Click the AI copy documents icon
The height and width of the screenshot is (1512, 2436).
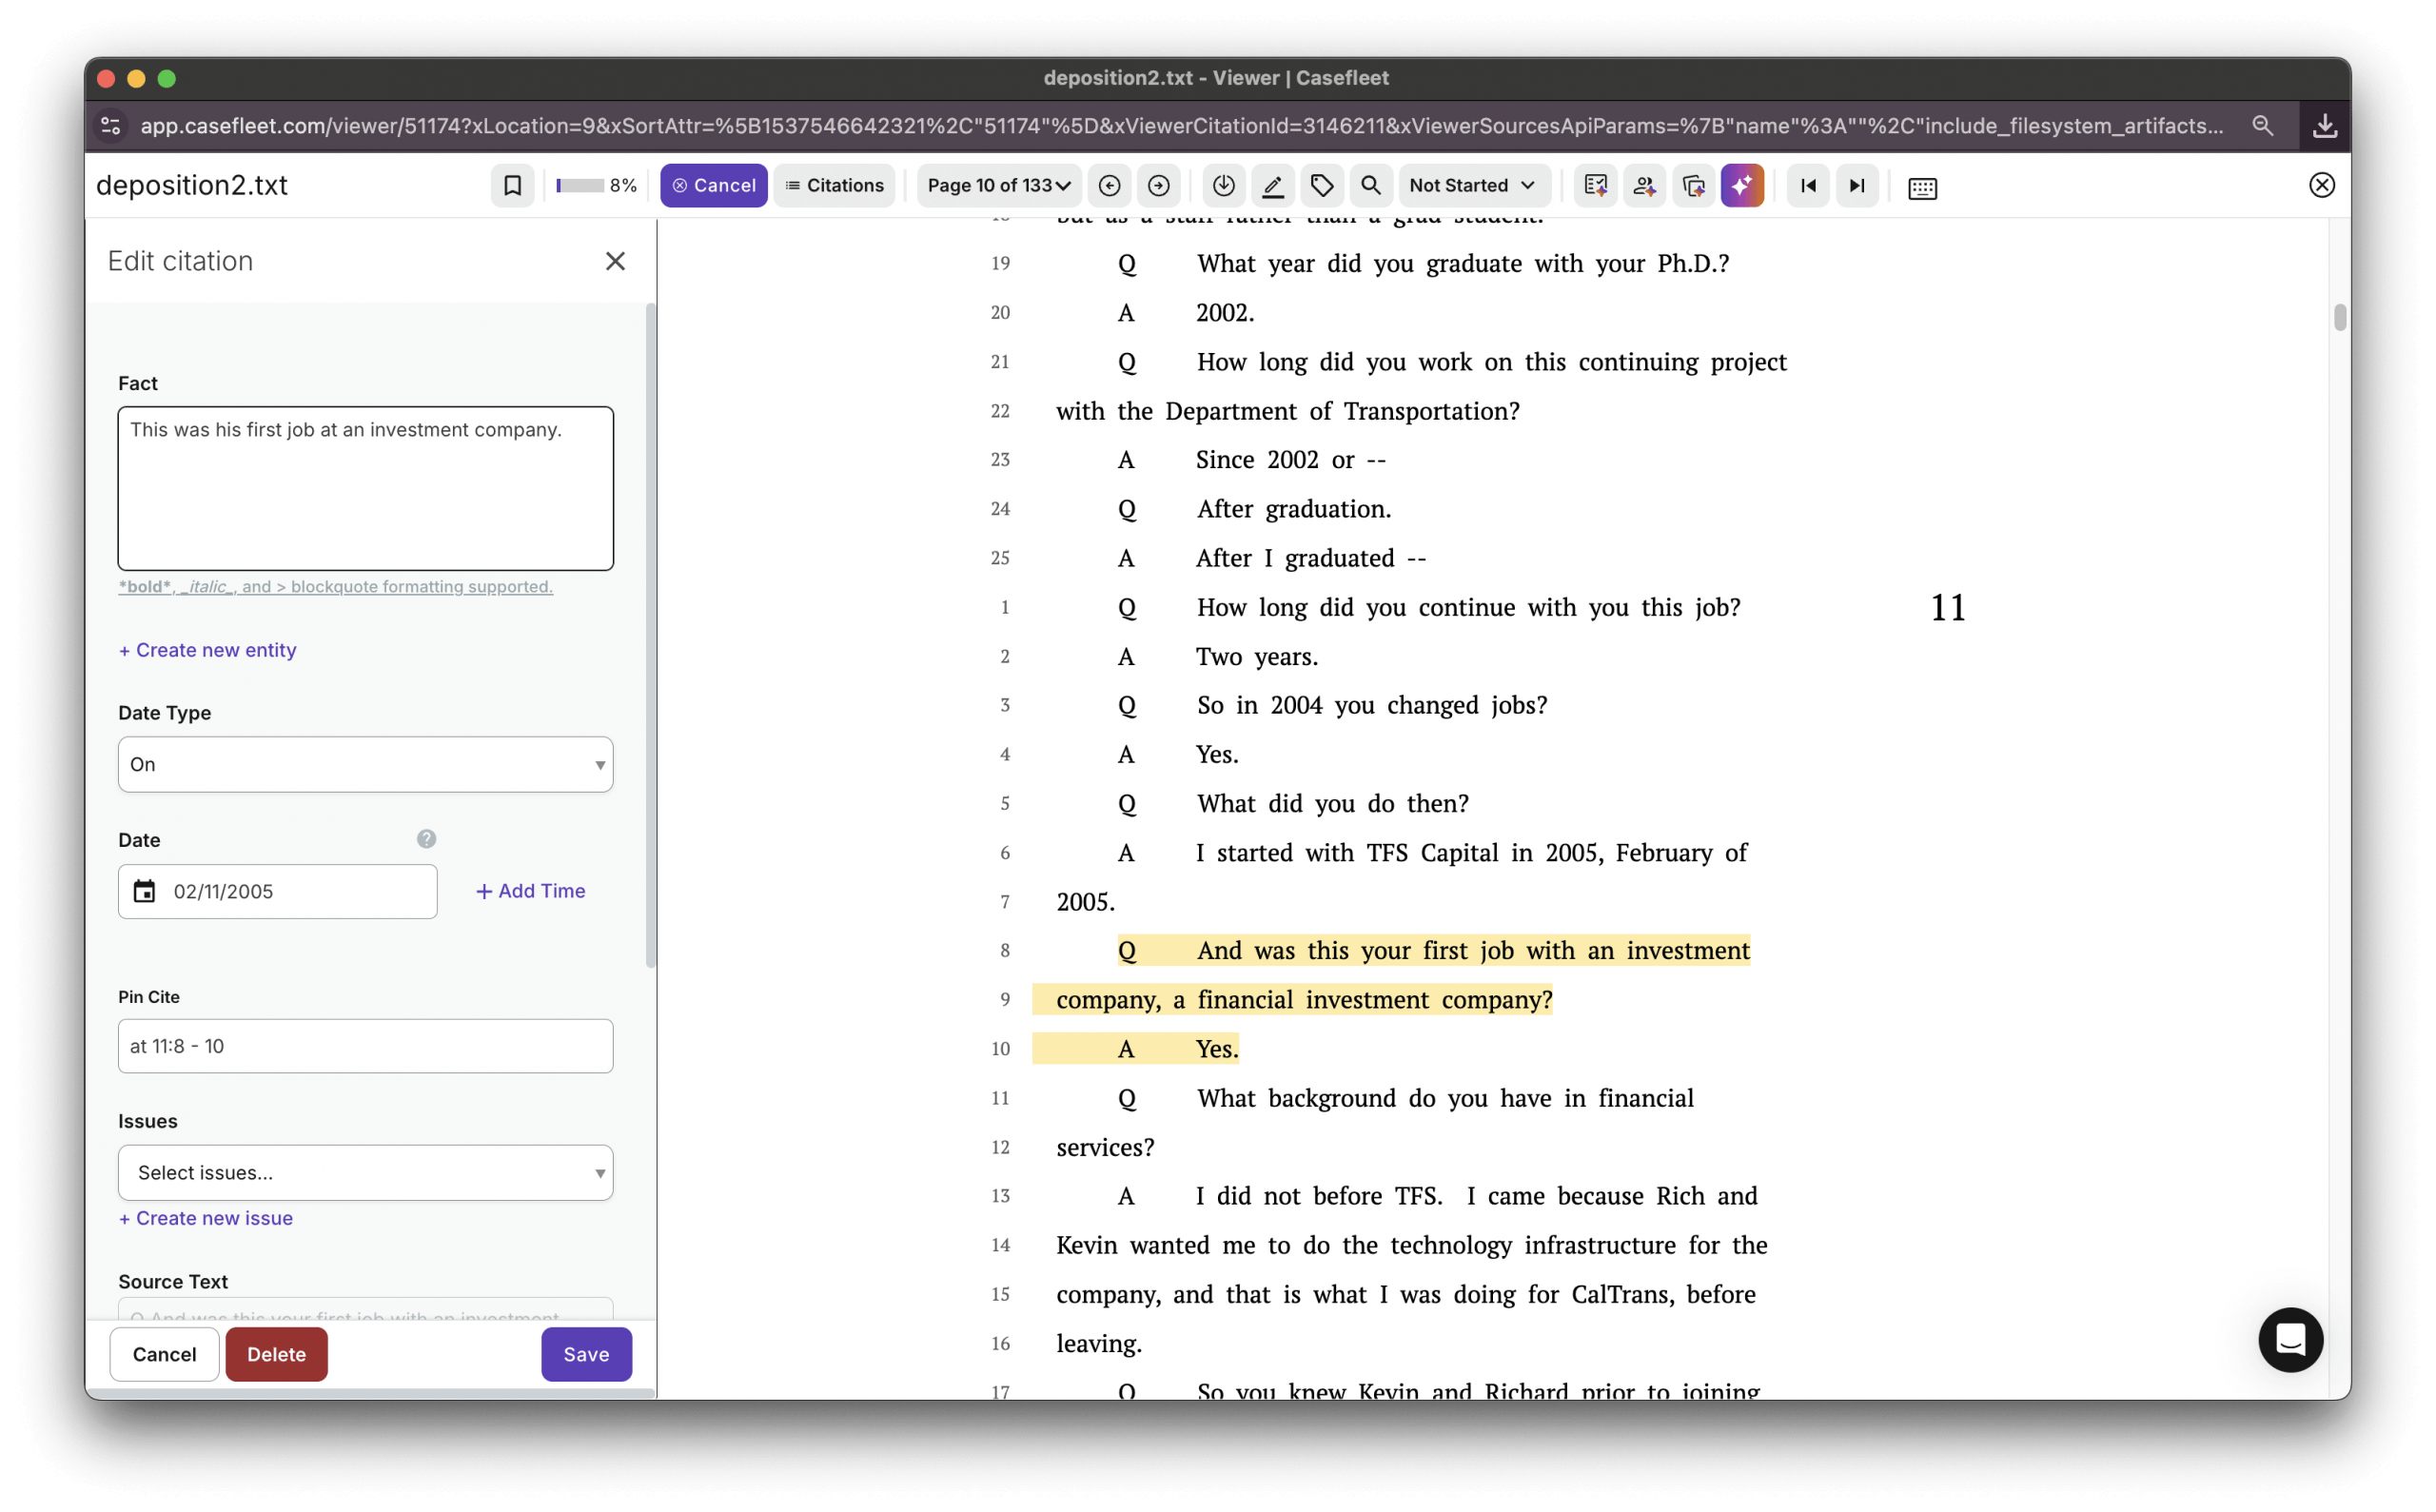(1693, 186)
